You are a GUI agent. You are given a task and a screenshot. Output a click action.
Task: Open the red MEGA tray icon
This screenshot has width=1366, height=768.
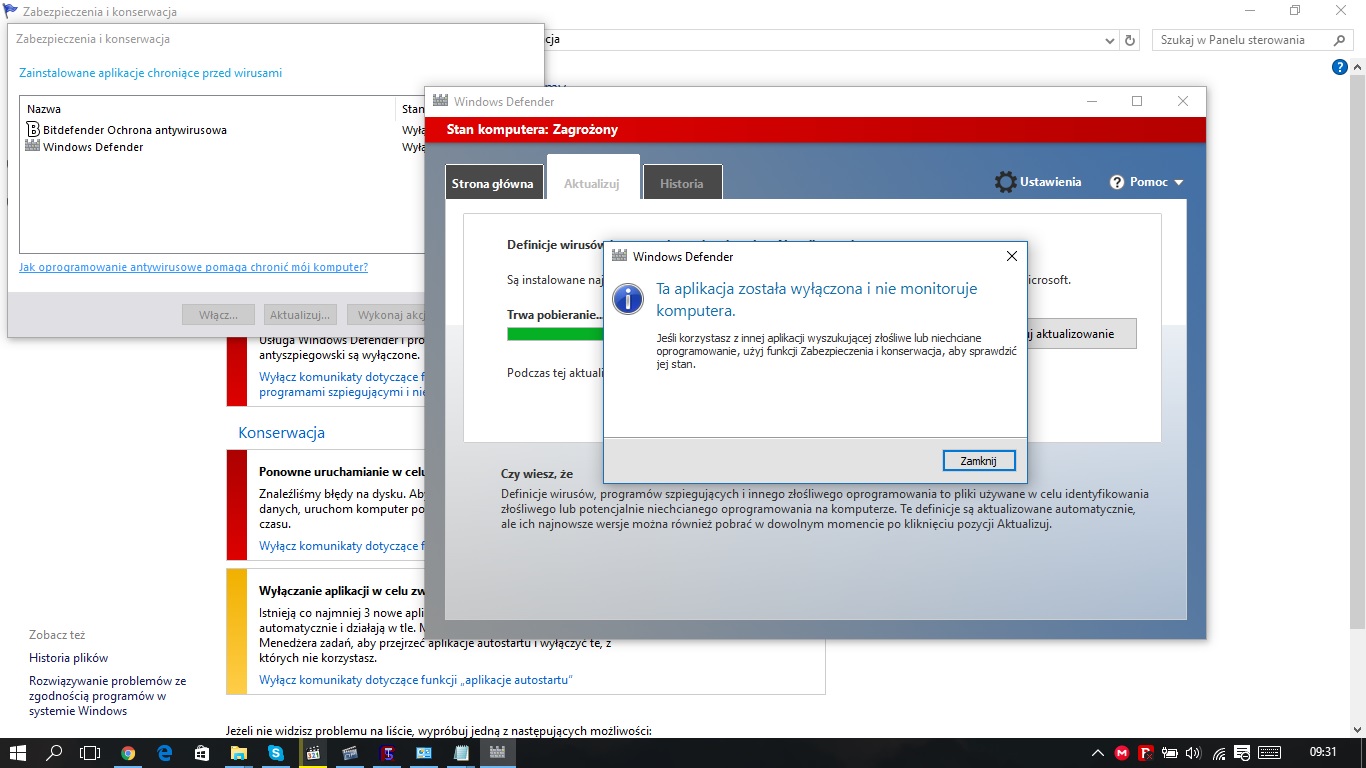[x=1123, y=753]
